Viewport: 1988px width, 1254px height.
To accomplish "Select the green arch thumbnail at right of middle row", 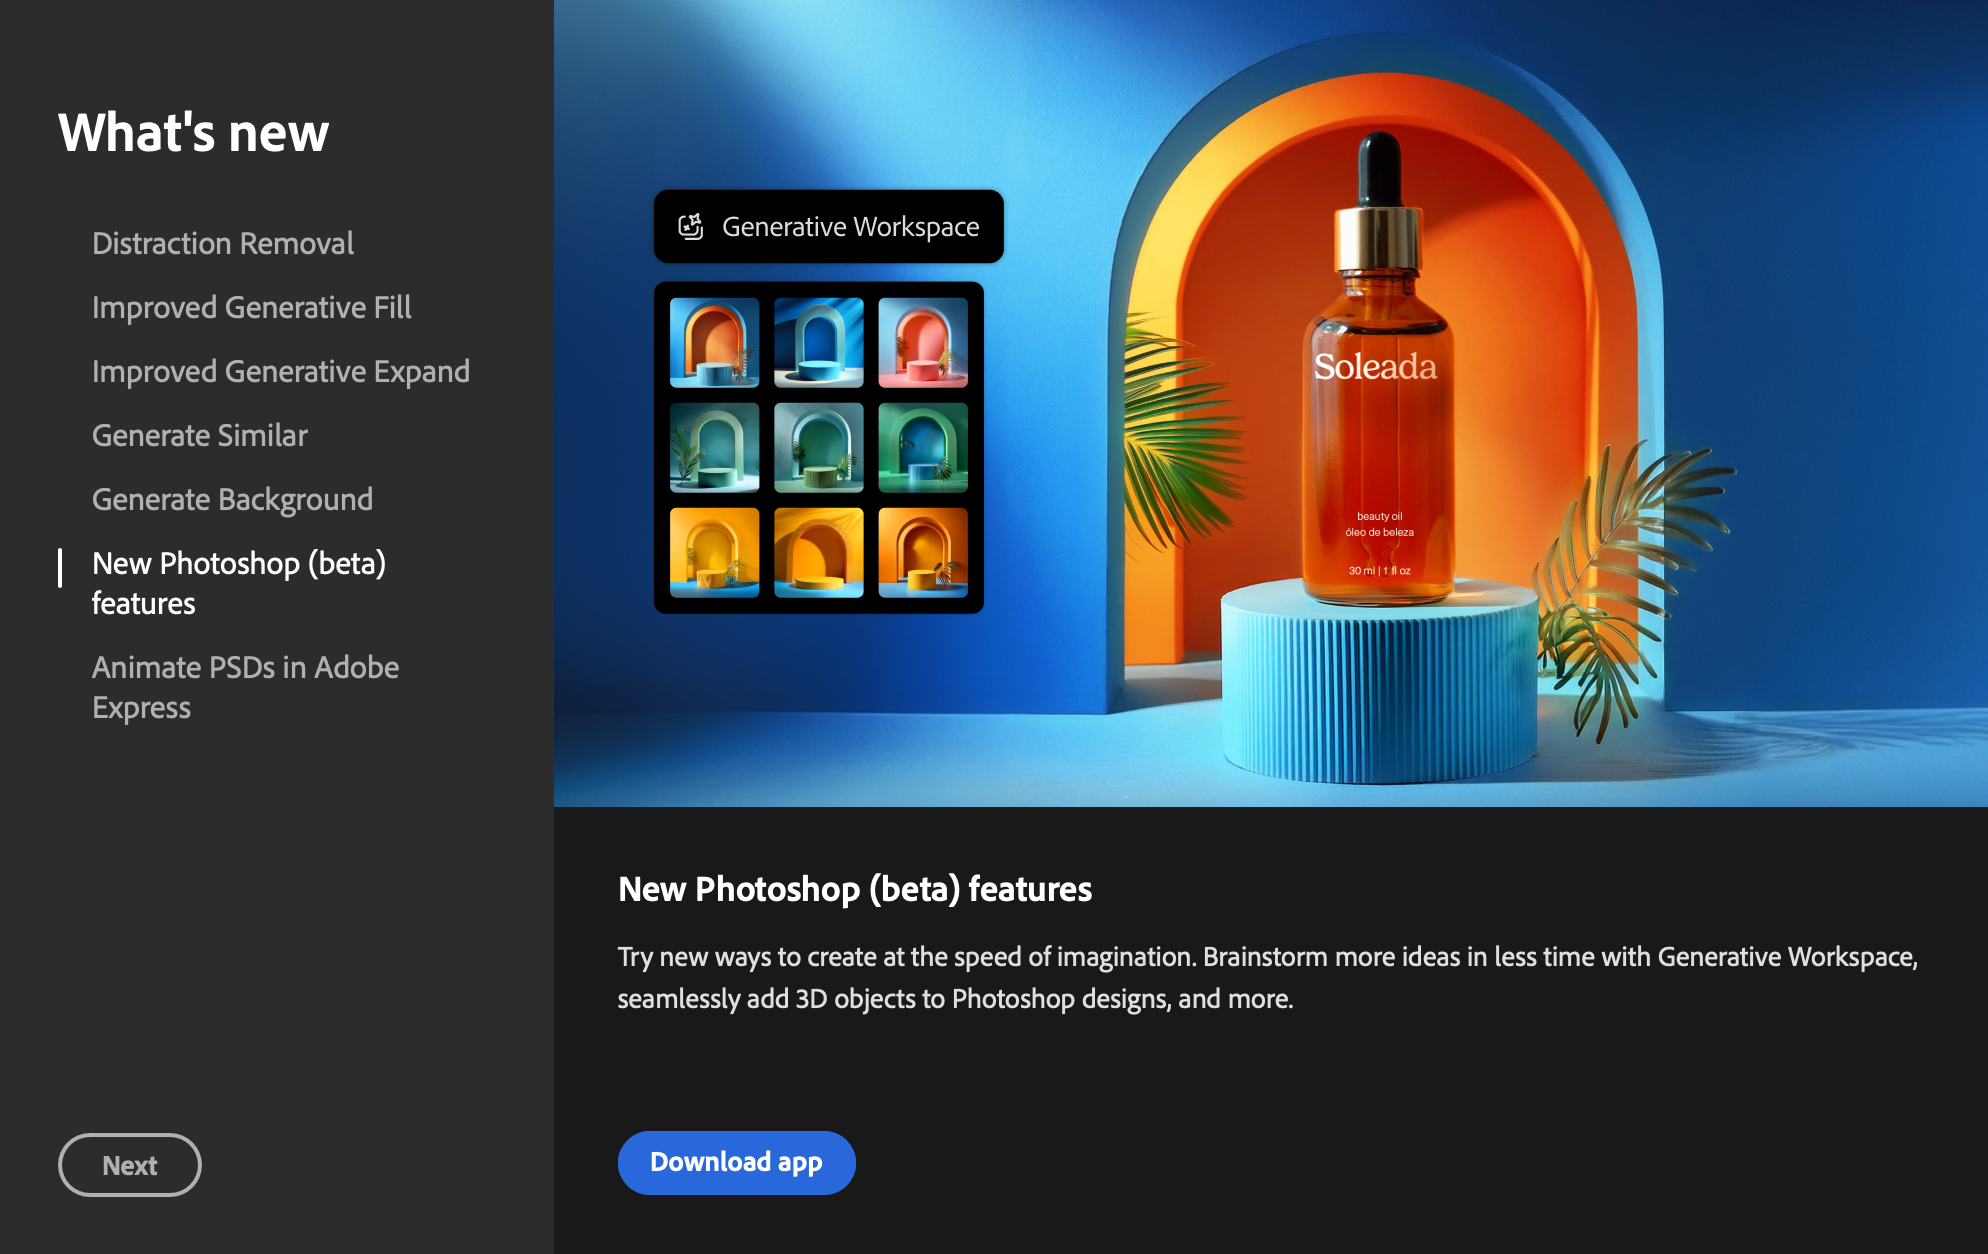I will point(923,447).
